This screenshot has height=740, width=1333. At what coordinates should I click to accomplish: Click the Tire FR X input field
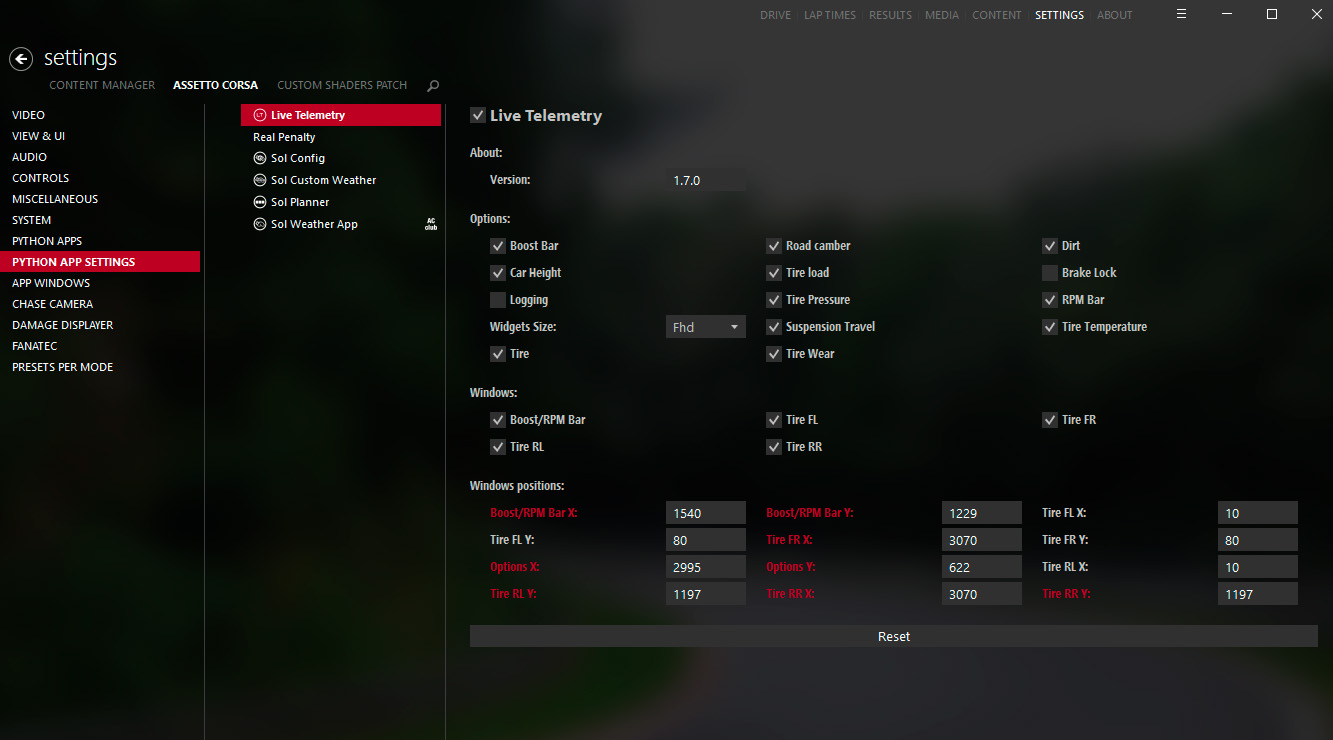[982, 540]
